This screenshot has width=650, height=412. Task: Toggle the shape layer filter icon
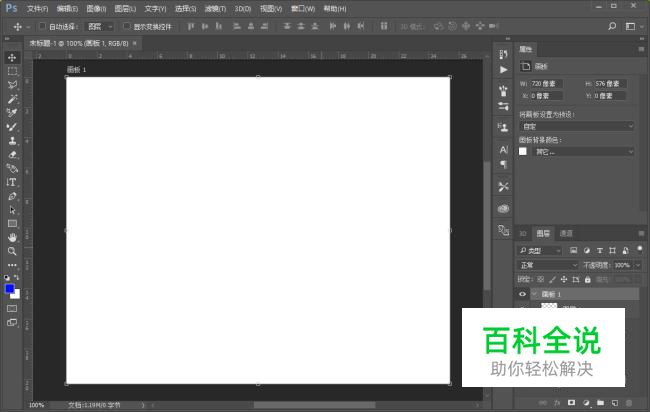[612, 250]
